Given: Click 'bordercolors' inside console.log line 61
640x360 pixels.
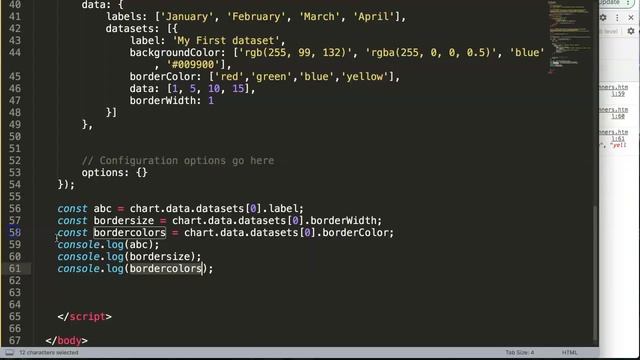Looking at the screenshot, I should 165,269.
